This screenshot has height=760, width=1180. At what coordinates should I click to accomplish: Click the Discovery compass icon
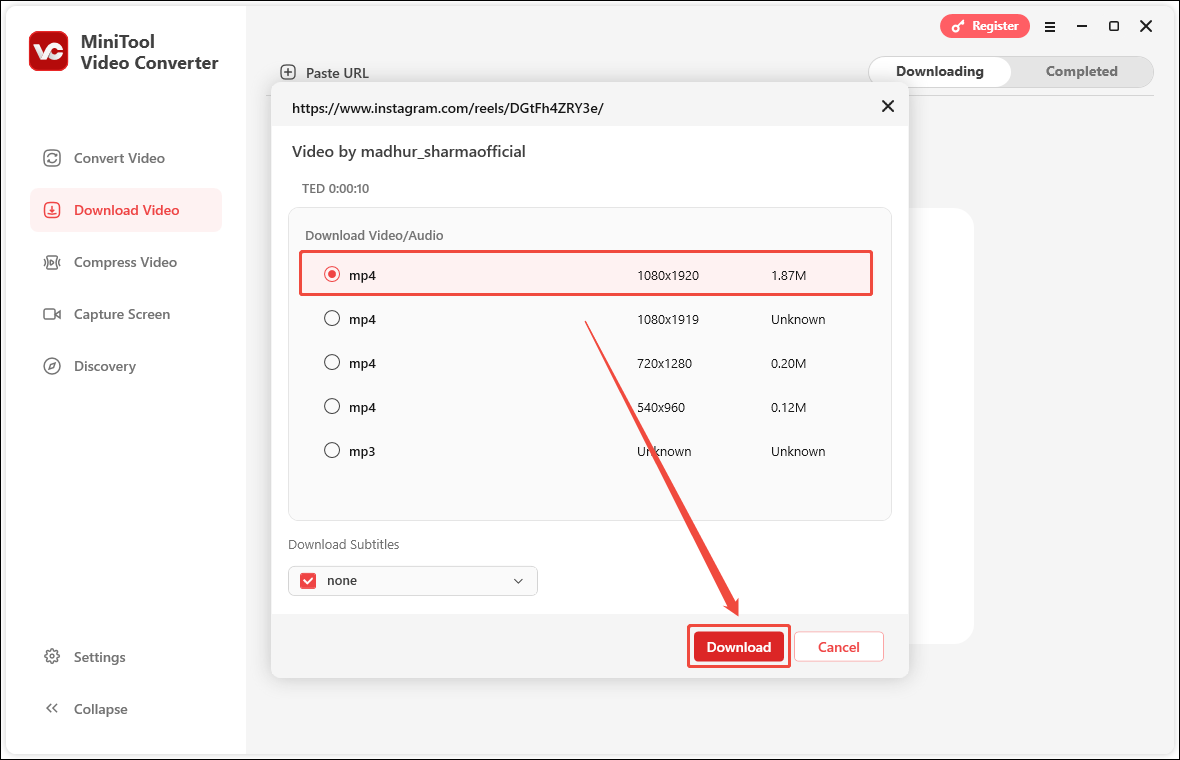click(52, 366)
